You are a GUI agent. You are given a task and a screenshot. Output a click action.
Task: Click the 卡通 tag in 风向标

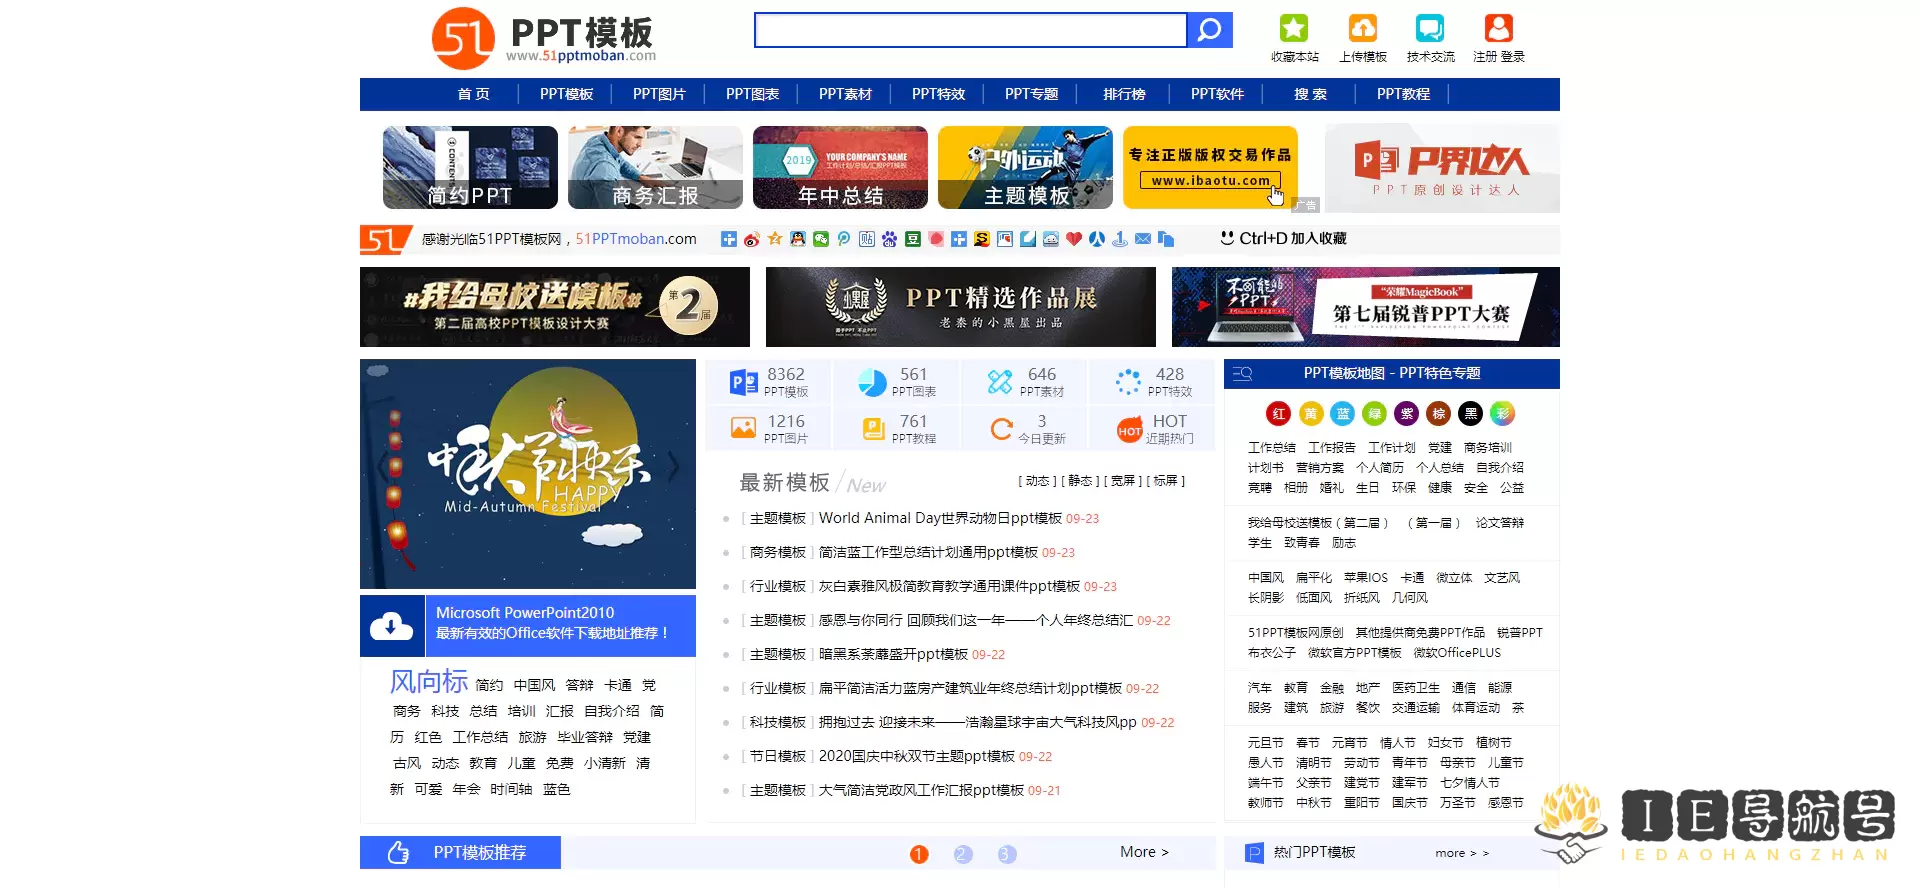tap(618, 685)
